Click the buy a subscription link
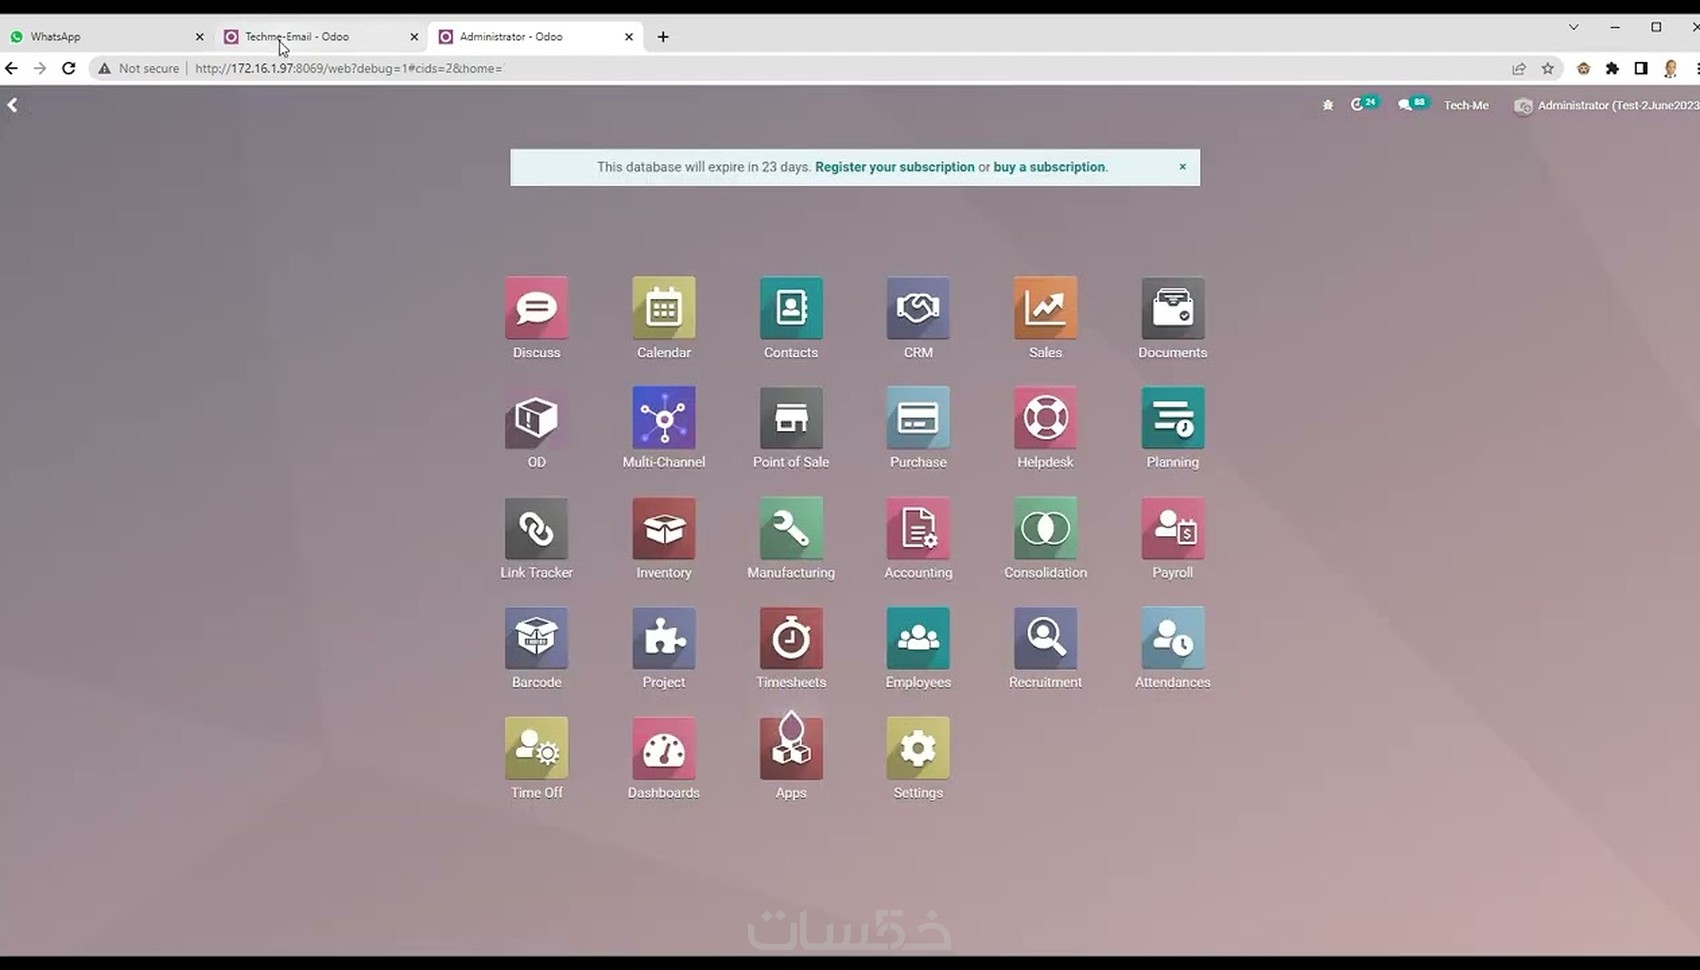Image resolution: width=1700 pixels, height=970 pixels. 1049,167
